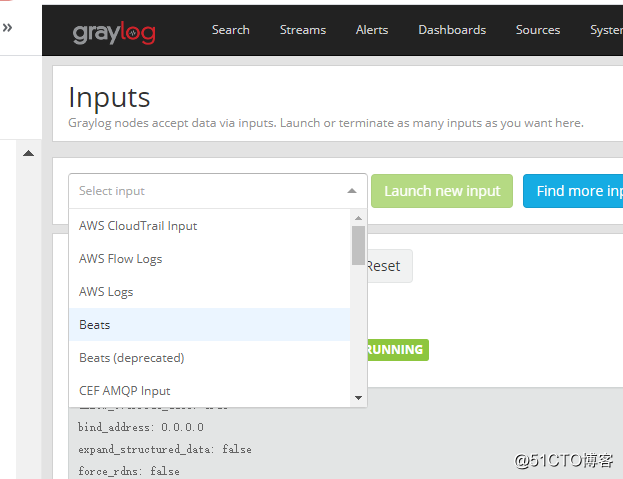Viewport: 623px width, 479px height.
Task: Select Beats (deprecated) option
Action: pyautogui.click(x=209, y=358)
